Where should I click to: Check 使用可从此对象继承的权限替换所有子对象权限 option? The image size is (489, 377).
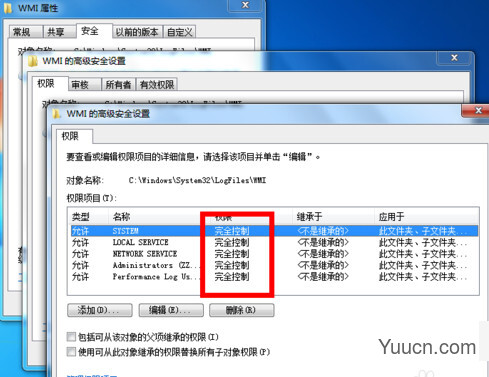tap(71, 352)
